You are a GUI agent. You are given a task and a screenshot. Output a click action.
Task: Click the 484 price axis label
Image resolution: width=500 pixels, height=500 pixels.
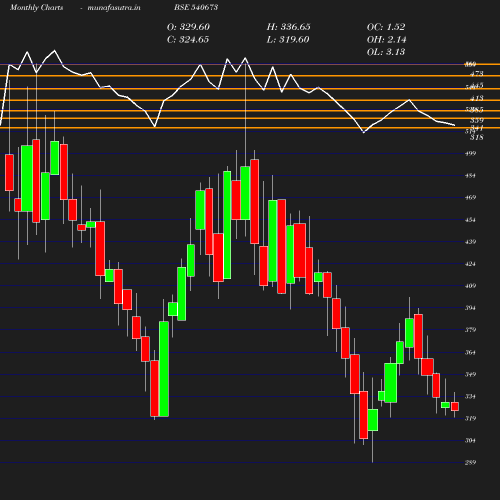point(470,176)
